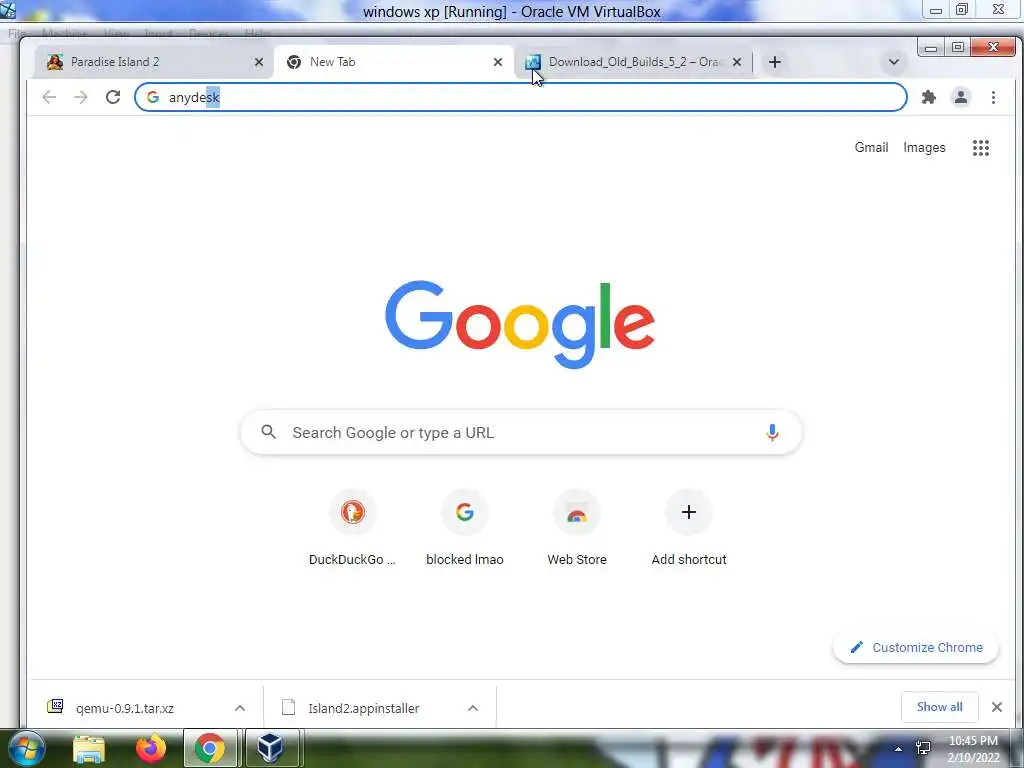Open the tab search dropdown arrow
1024x768 pixels.
(893, 62)
